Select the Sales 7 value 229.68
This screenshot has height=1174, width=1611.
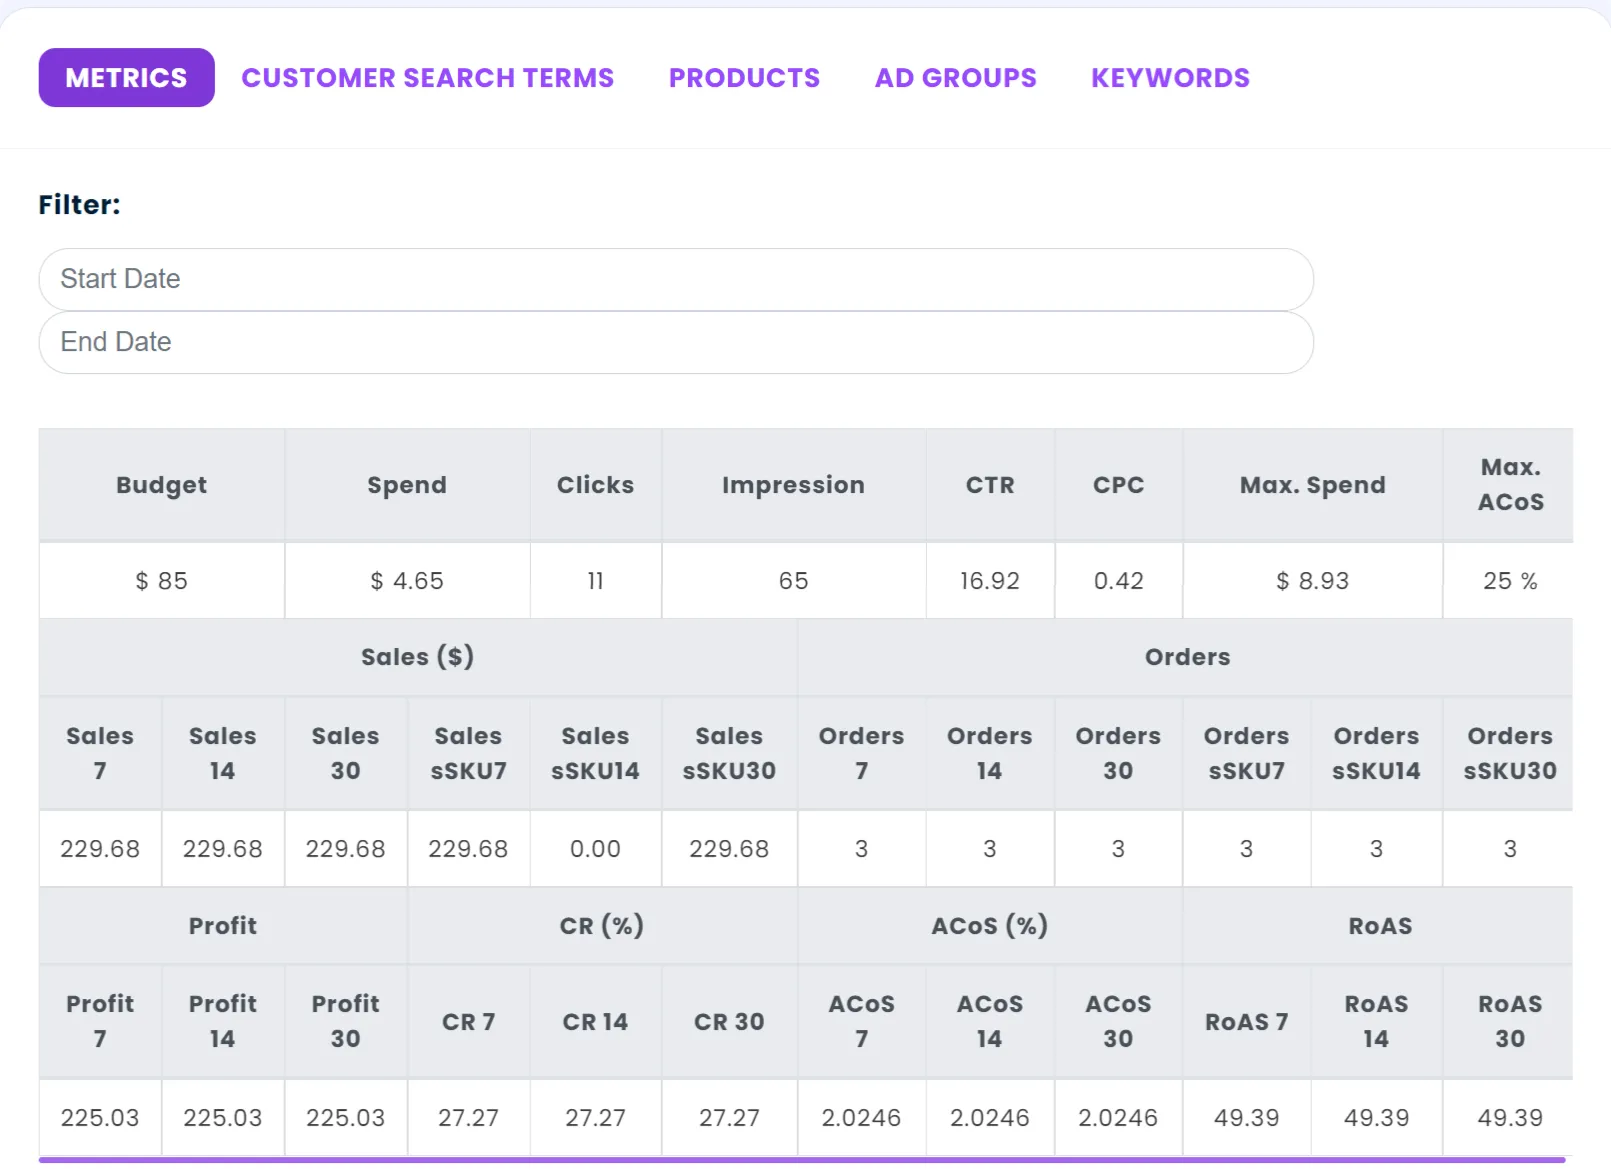[x=100, y=849]
